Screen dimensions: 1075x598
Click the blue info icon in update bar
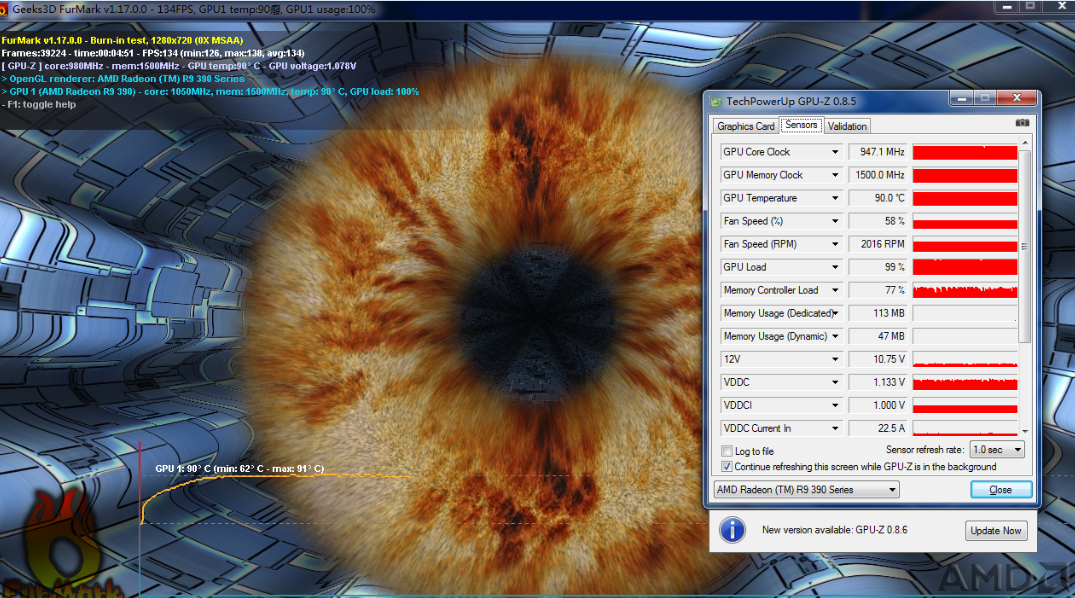732,530
